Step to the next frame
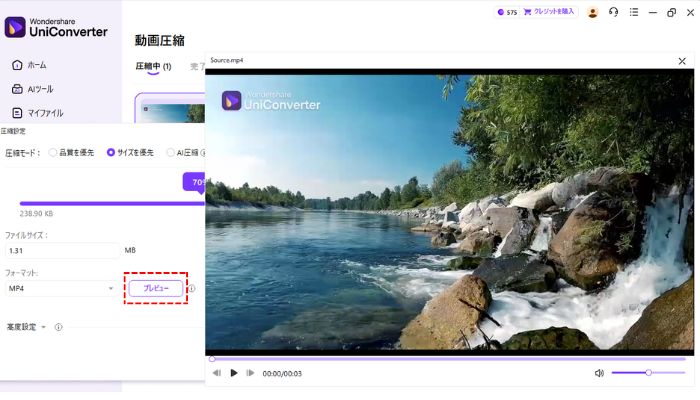The image size is (700, 400). 250,373
